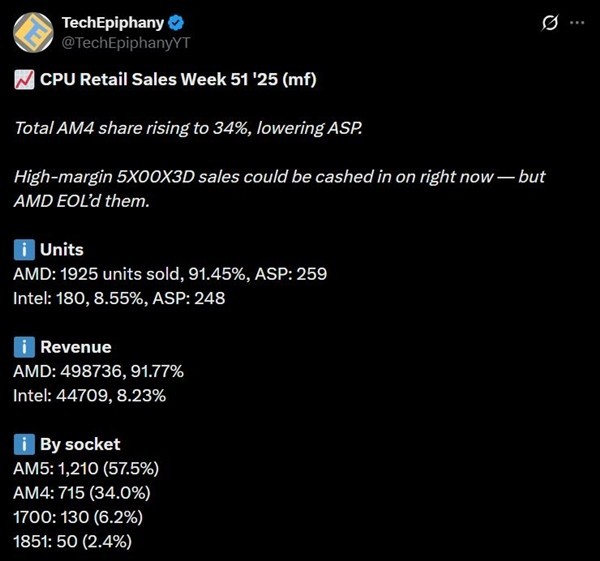Click the Intel revenue 44709 line

coord(91,395)
